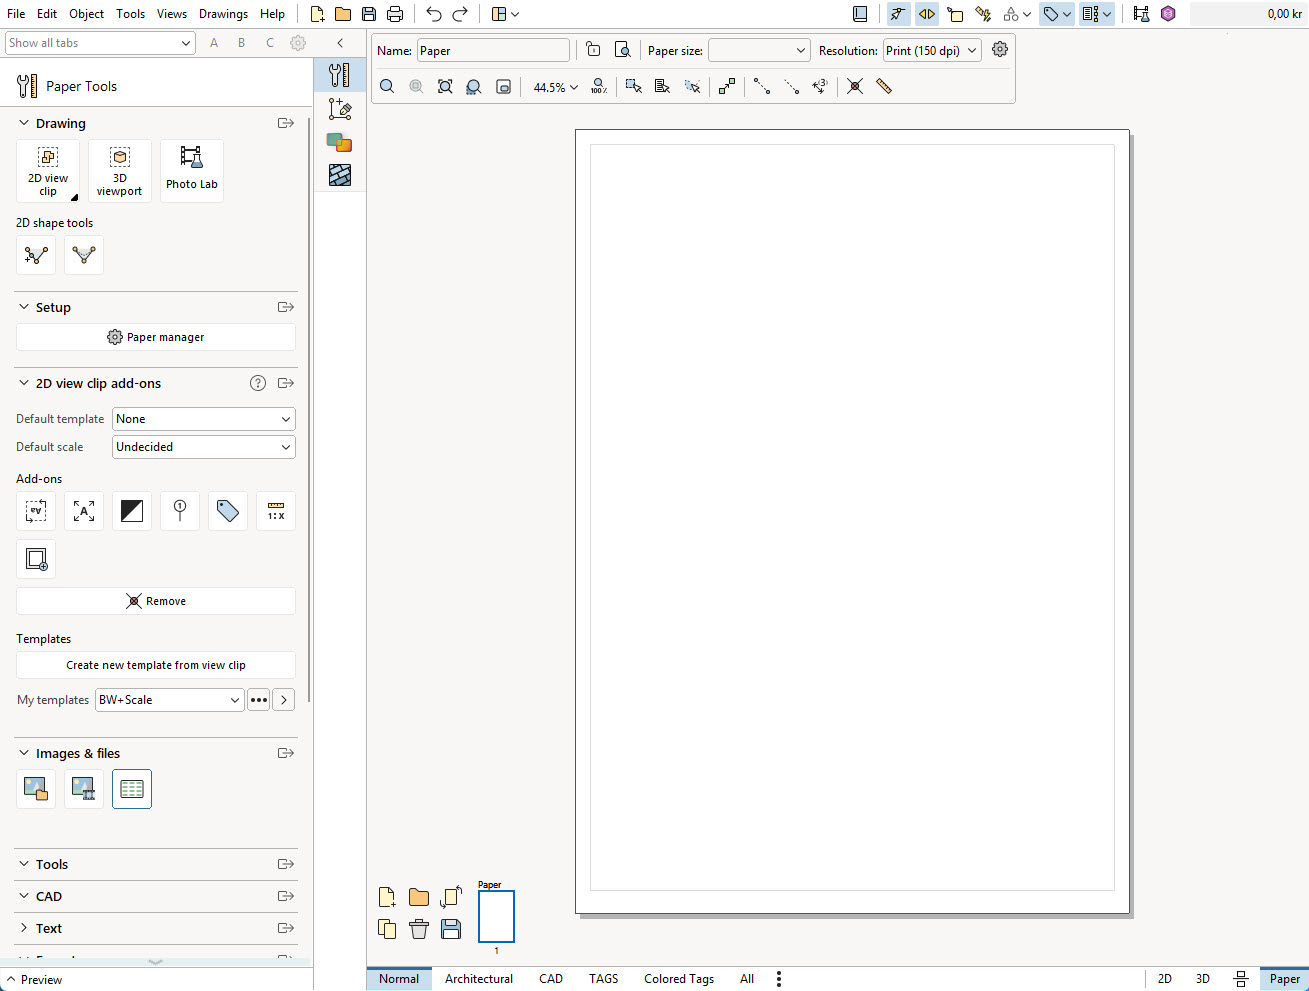Open the Show all tabs dropdown
1309x991 pixels.
(100, 43)
